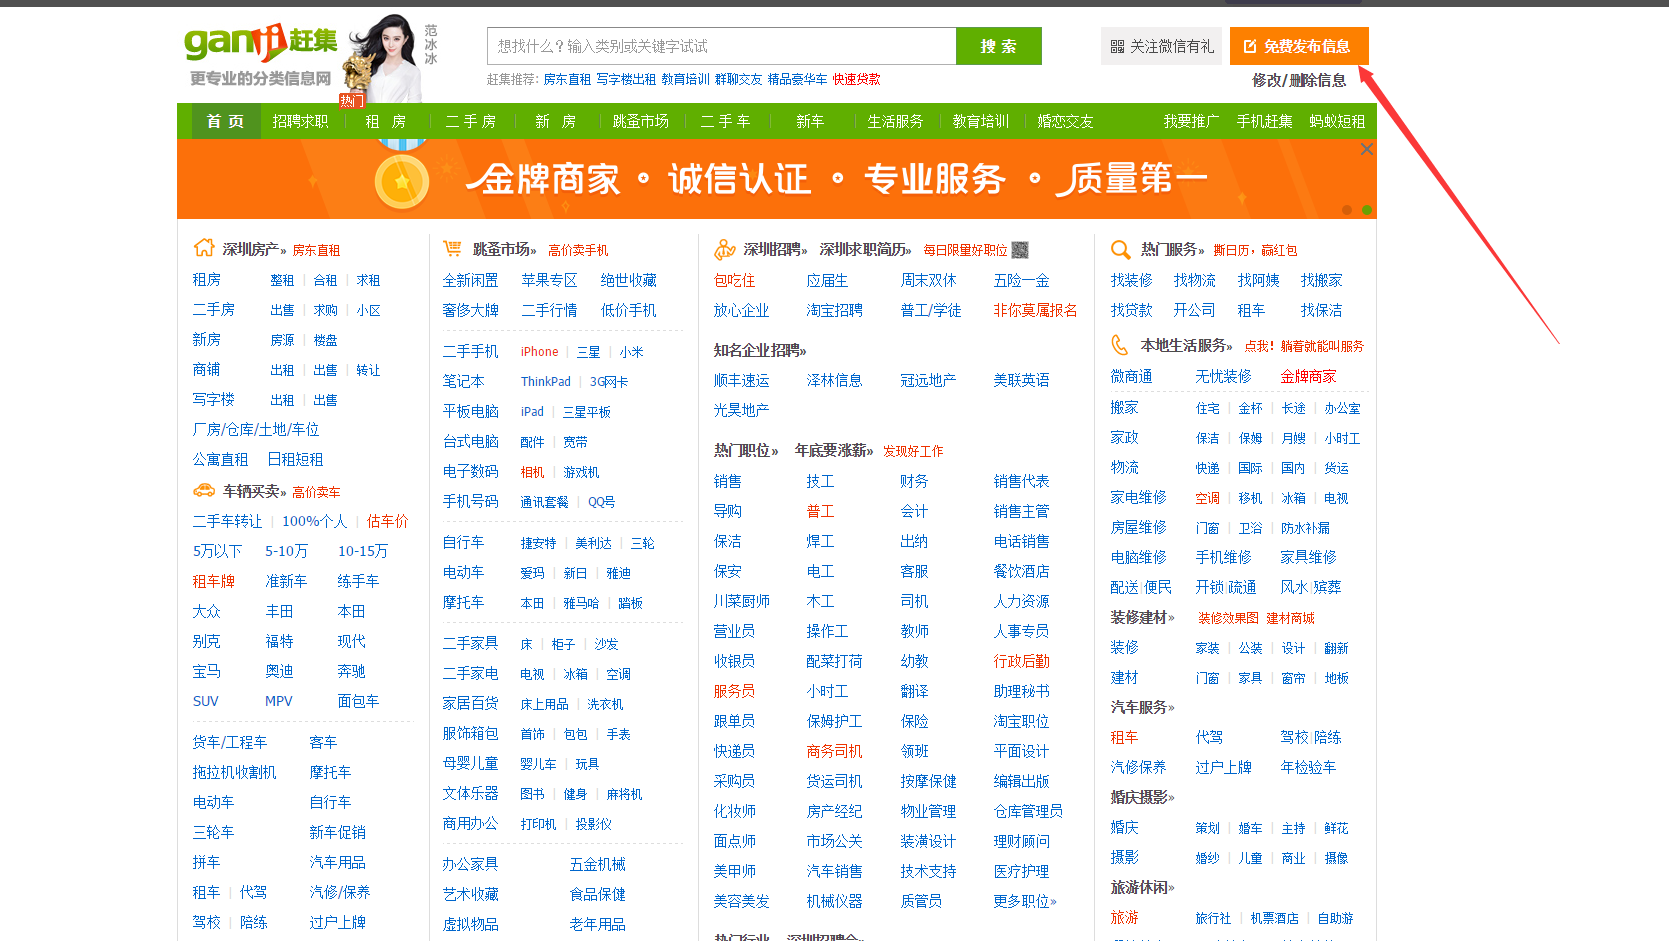Click the 写字楼出租 recommended link
1669x941 pixels.
tap(626, 79)
